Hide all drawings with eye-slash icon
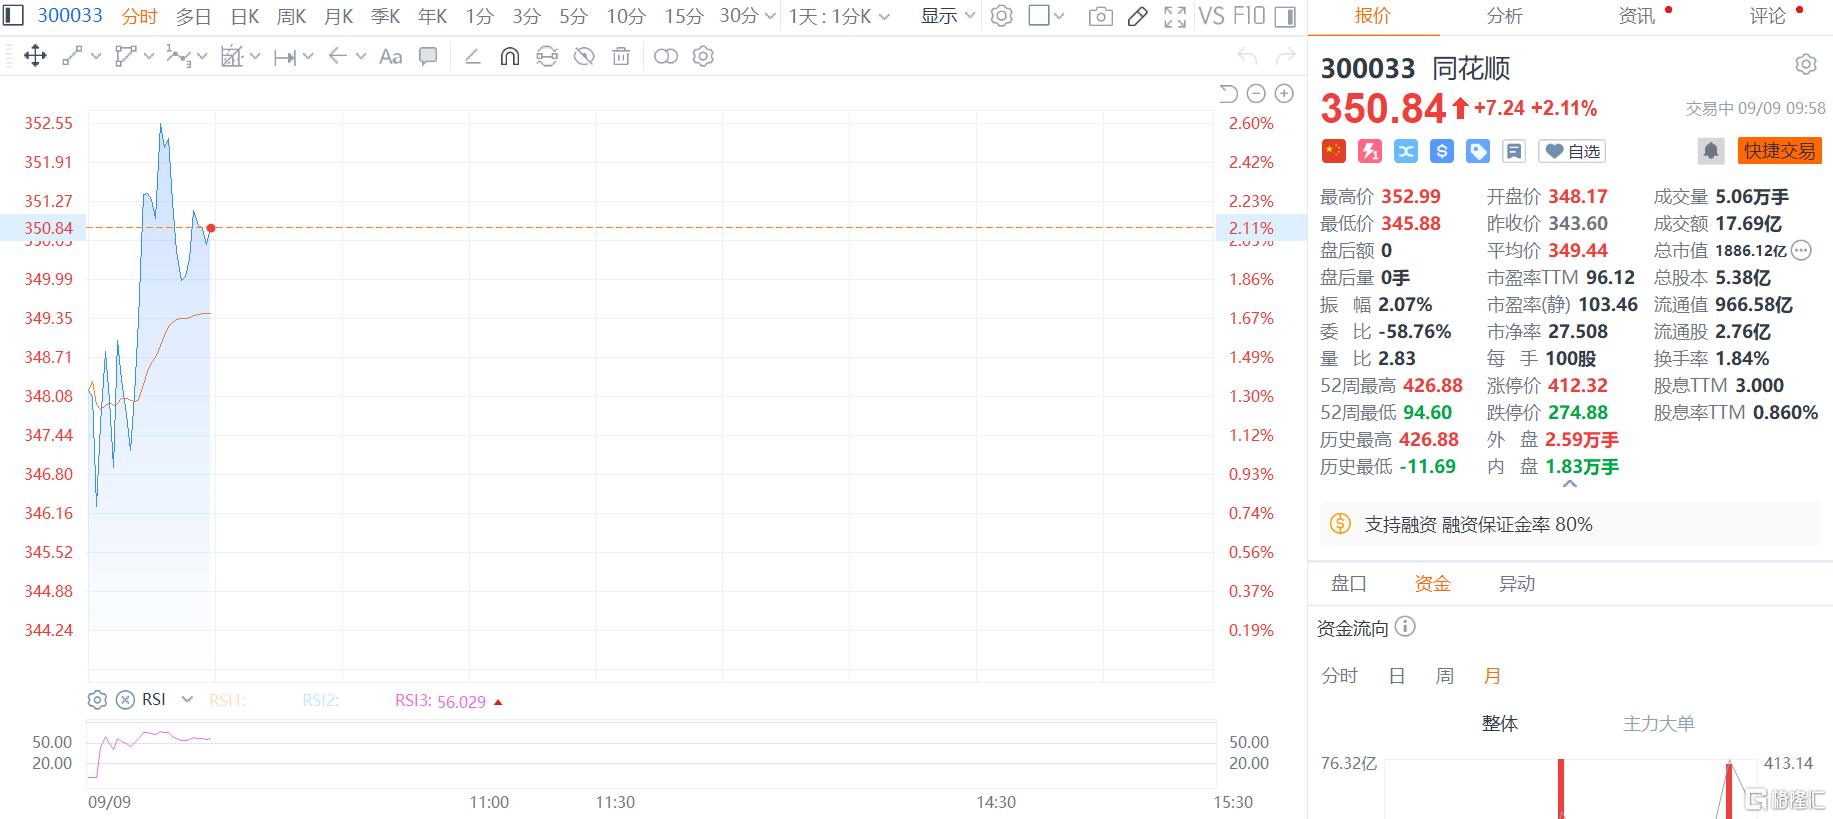The image size is (1833, 819). pyautogui.click(x=584, y=57)
